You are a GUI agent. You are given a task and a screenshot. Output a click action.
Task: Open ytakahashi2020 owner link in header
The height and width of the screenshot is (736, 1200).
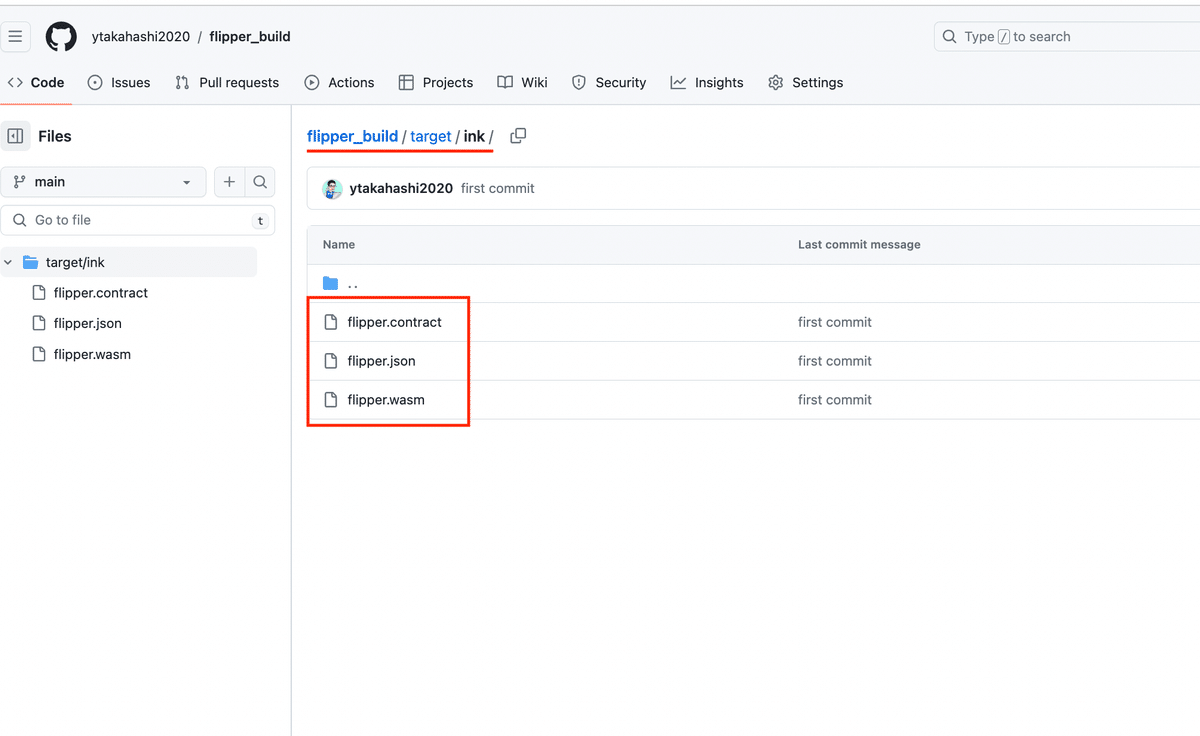(x=141, y=37)
